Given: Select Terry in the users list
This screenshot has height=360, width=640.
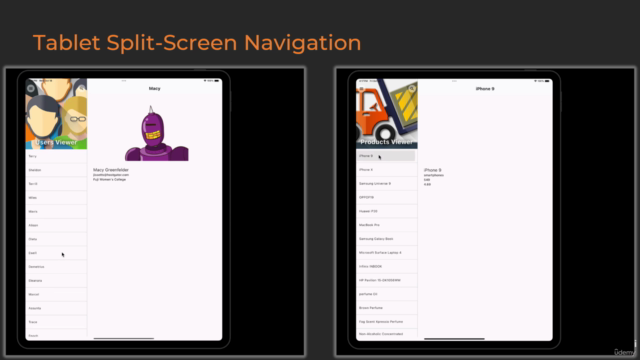Looking at the screenshot, I should [x=56, y=156].
